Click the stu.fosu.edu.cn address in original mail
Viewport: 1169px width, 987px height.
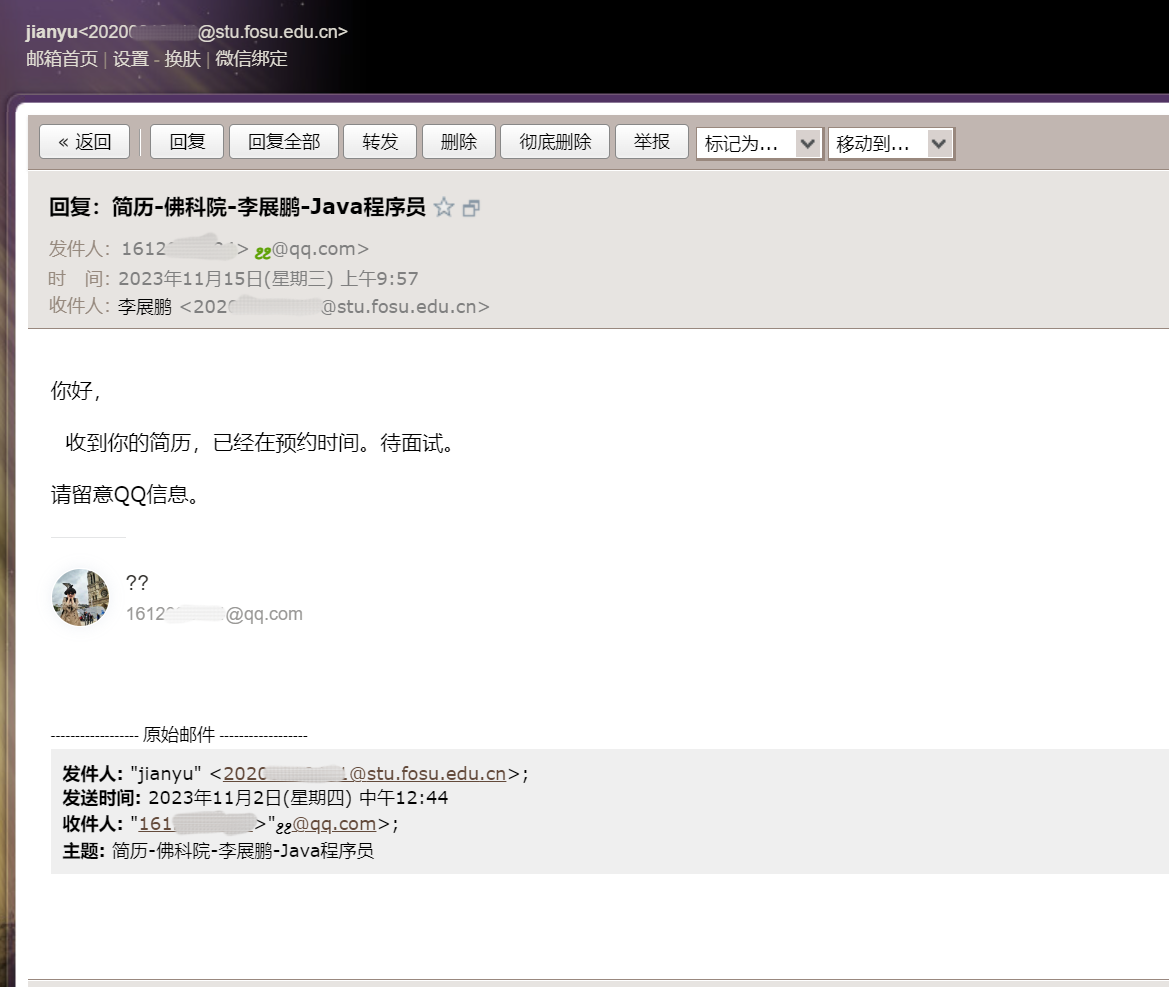(x=364, y=773)
